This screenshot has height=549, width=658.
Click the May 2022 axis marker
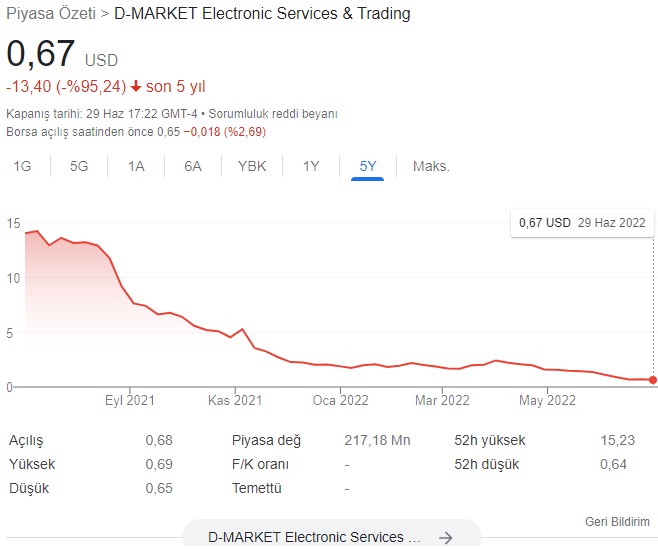click(x=547, y=400)
